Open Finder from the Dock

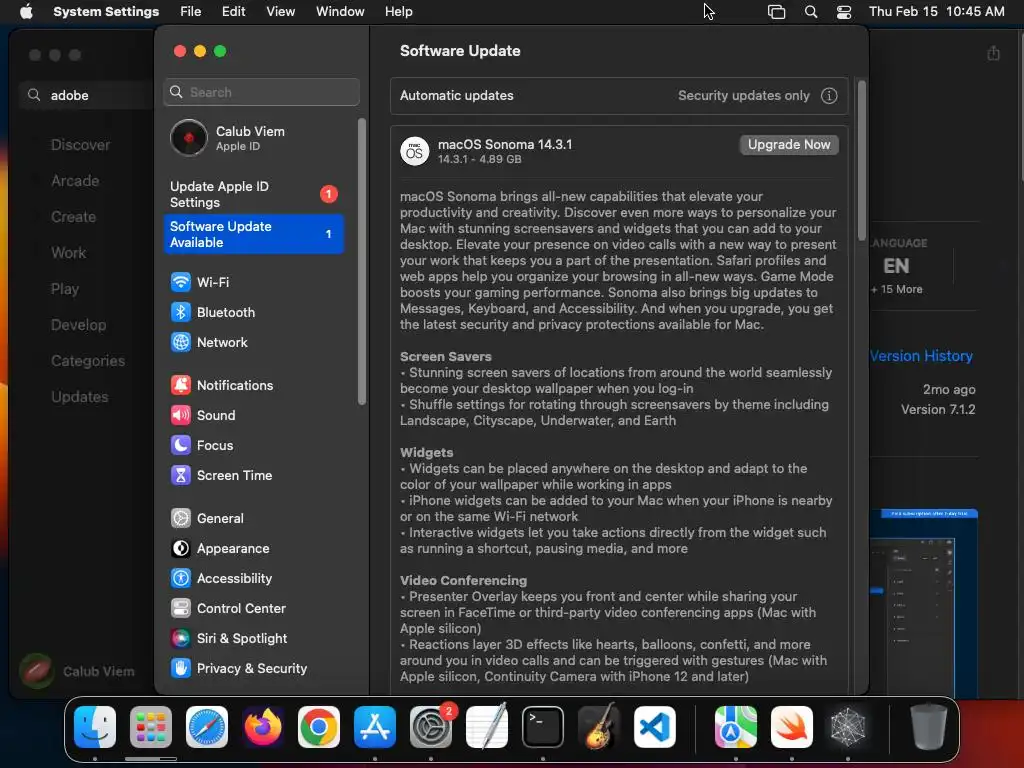pyautogui.click(x=95, y=727)
